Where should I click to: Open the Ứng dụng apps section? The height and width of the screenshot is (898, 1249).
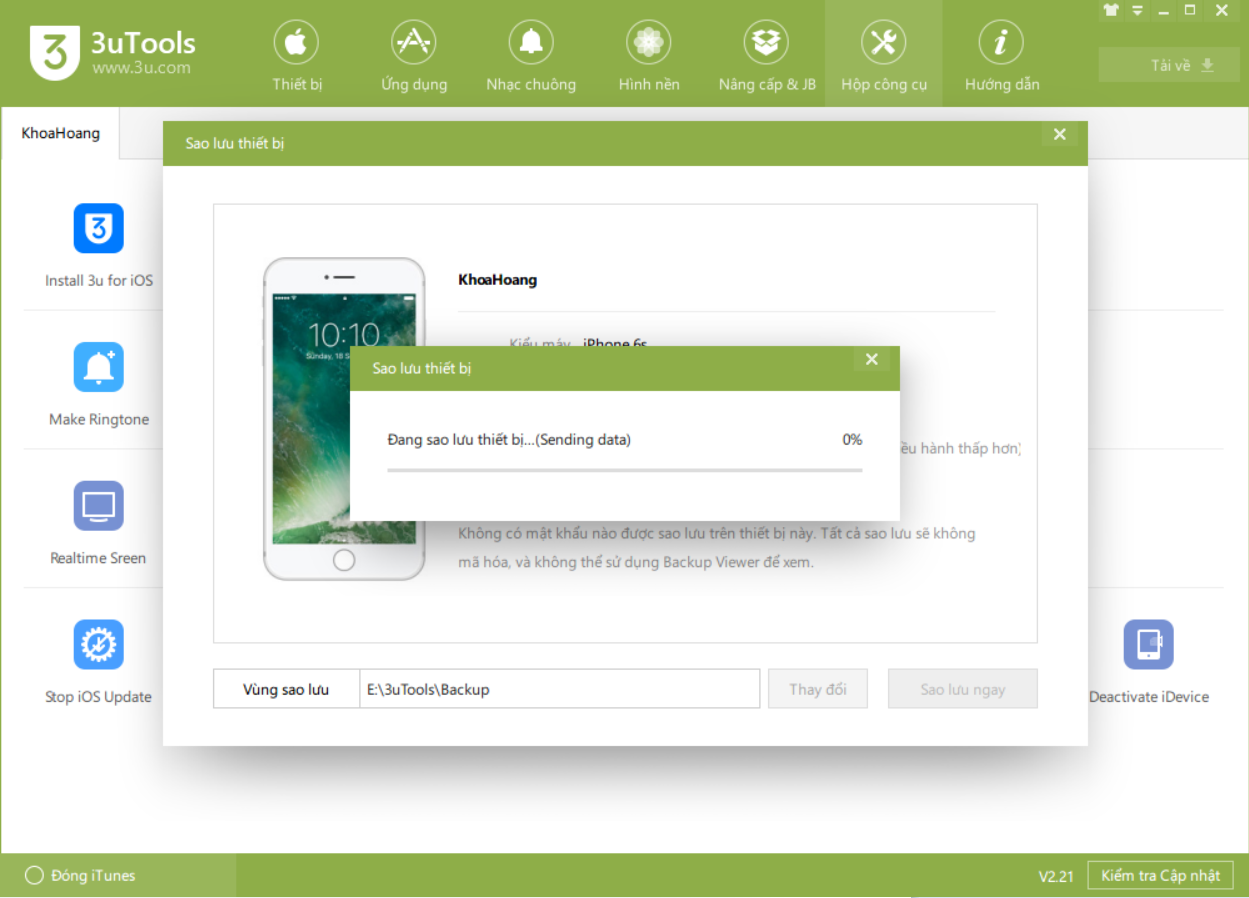tap(414, 57)
